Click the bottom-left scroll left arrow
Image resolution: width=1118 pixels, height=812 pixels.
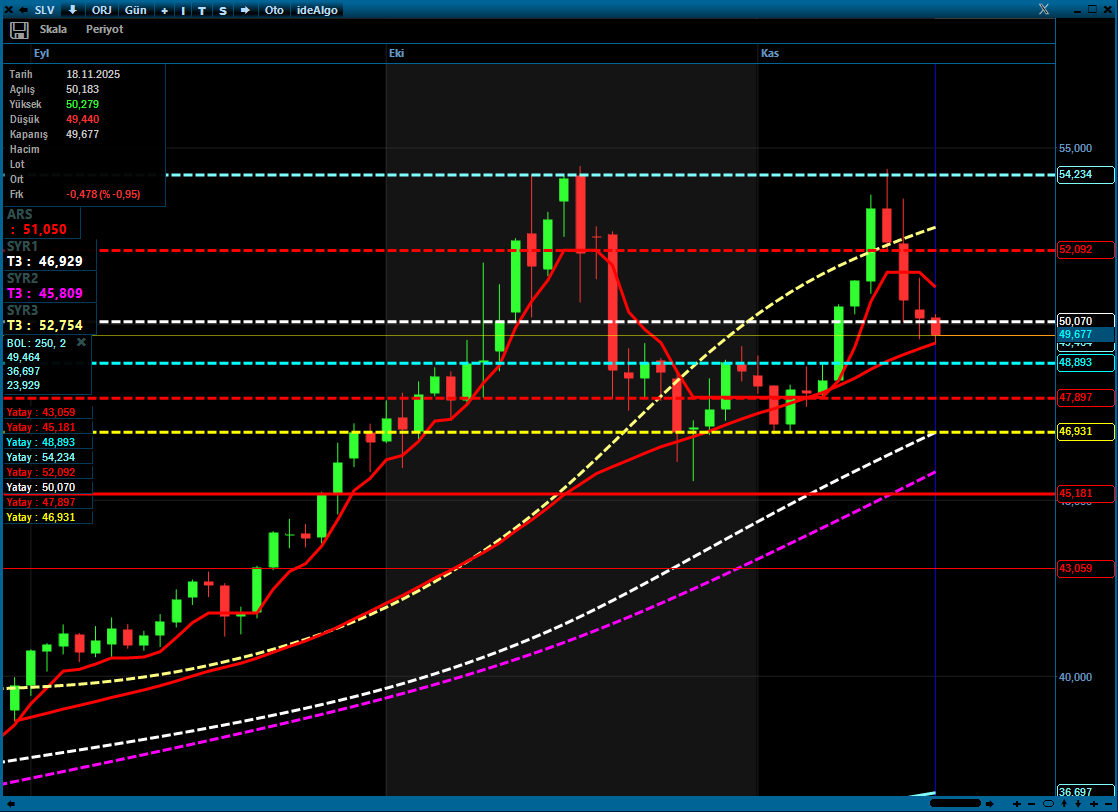[x=11, y=804]
